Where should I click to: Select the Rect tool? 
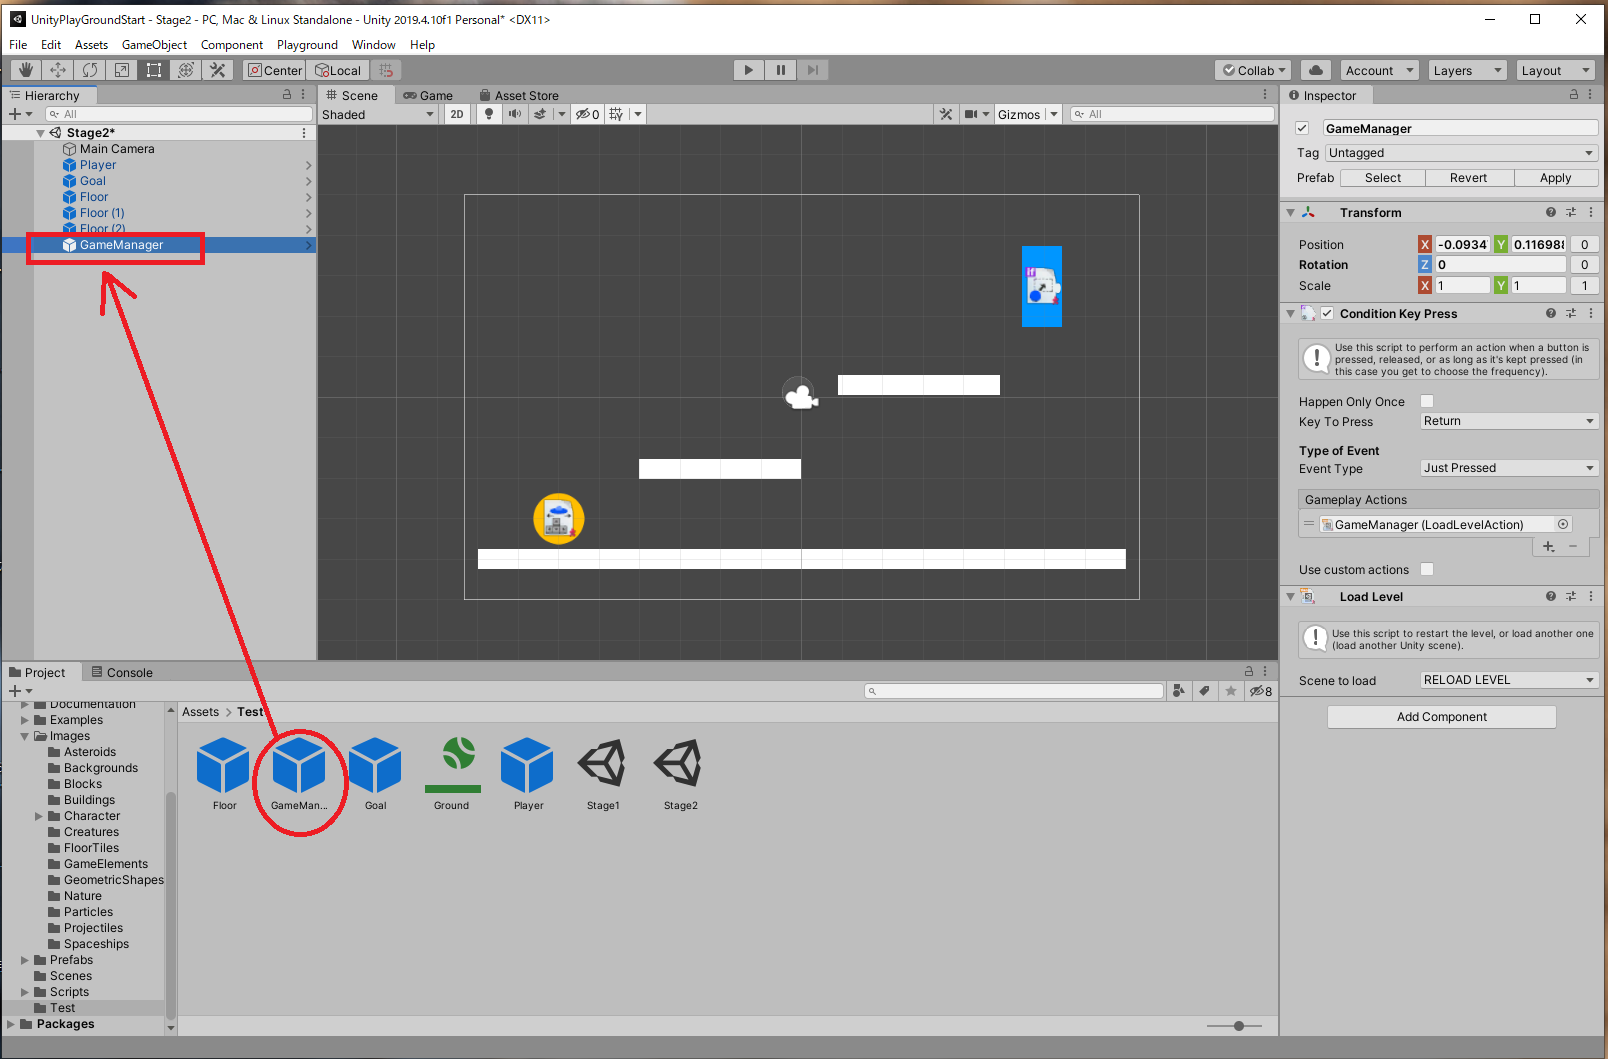tap(154, 70)
